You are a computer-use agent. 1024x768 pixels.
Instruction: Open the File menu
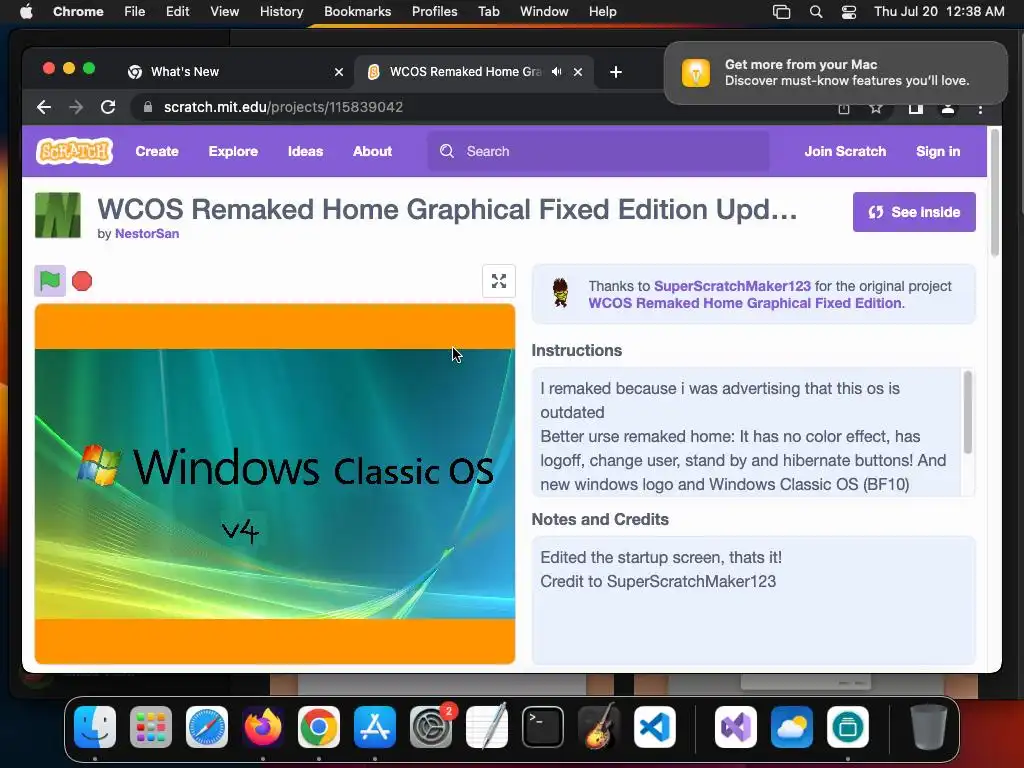pos(135,12)
